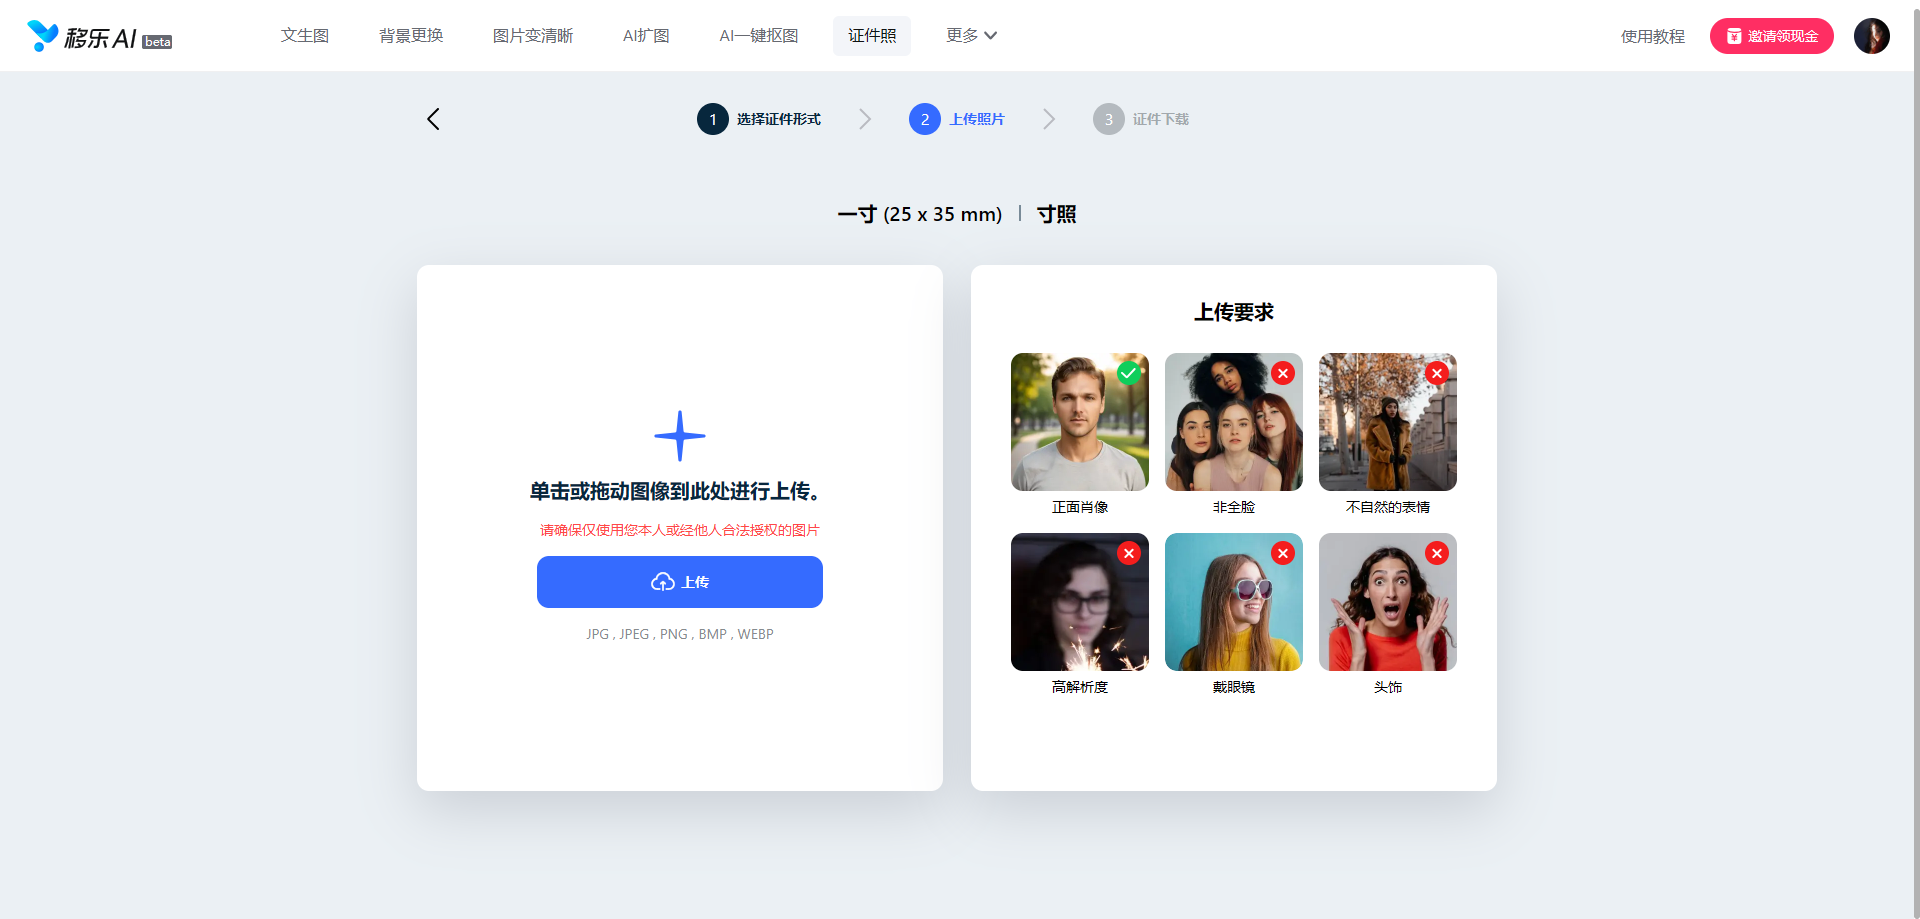Click the blue plus sparkle upload icon
Image resolution: width=1920 pixels, height=919 pixels.
(x=680, y=436)
